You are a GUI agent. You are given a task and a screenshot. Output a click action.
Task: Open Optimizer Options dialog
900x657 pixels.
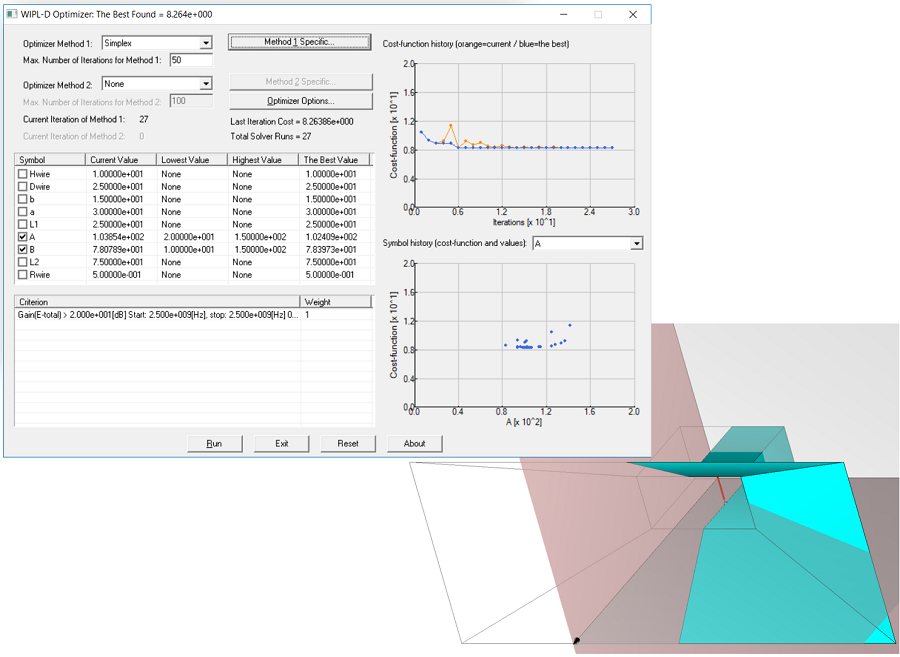[x=300, y=101]
